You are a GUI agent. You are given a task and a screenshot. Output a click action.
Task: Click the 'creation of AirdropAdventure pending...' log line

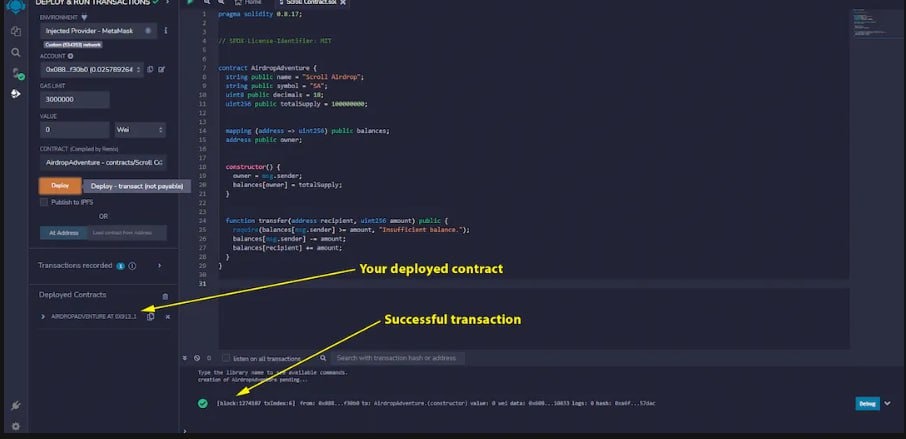[x=253, y=380]
